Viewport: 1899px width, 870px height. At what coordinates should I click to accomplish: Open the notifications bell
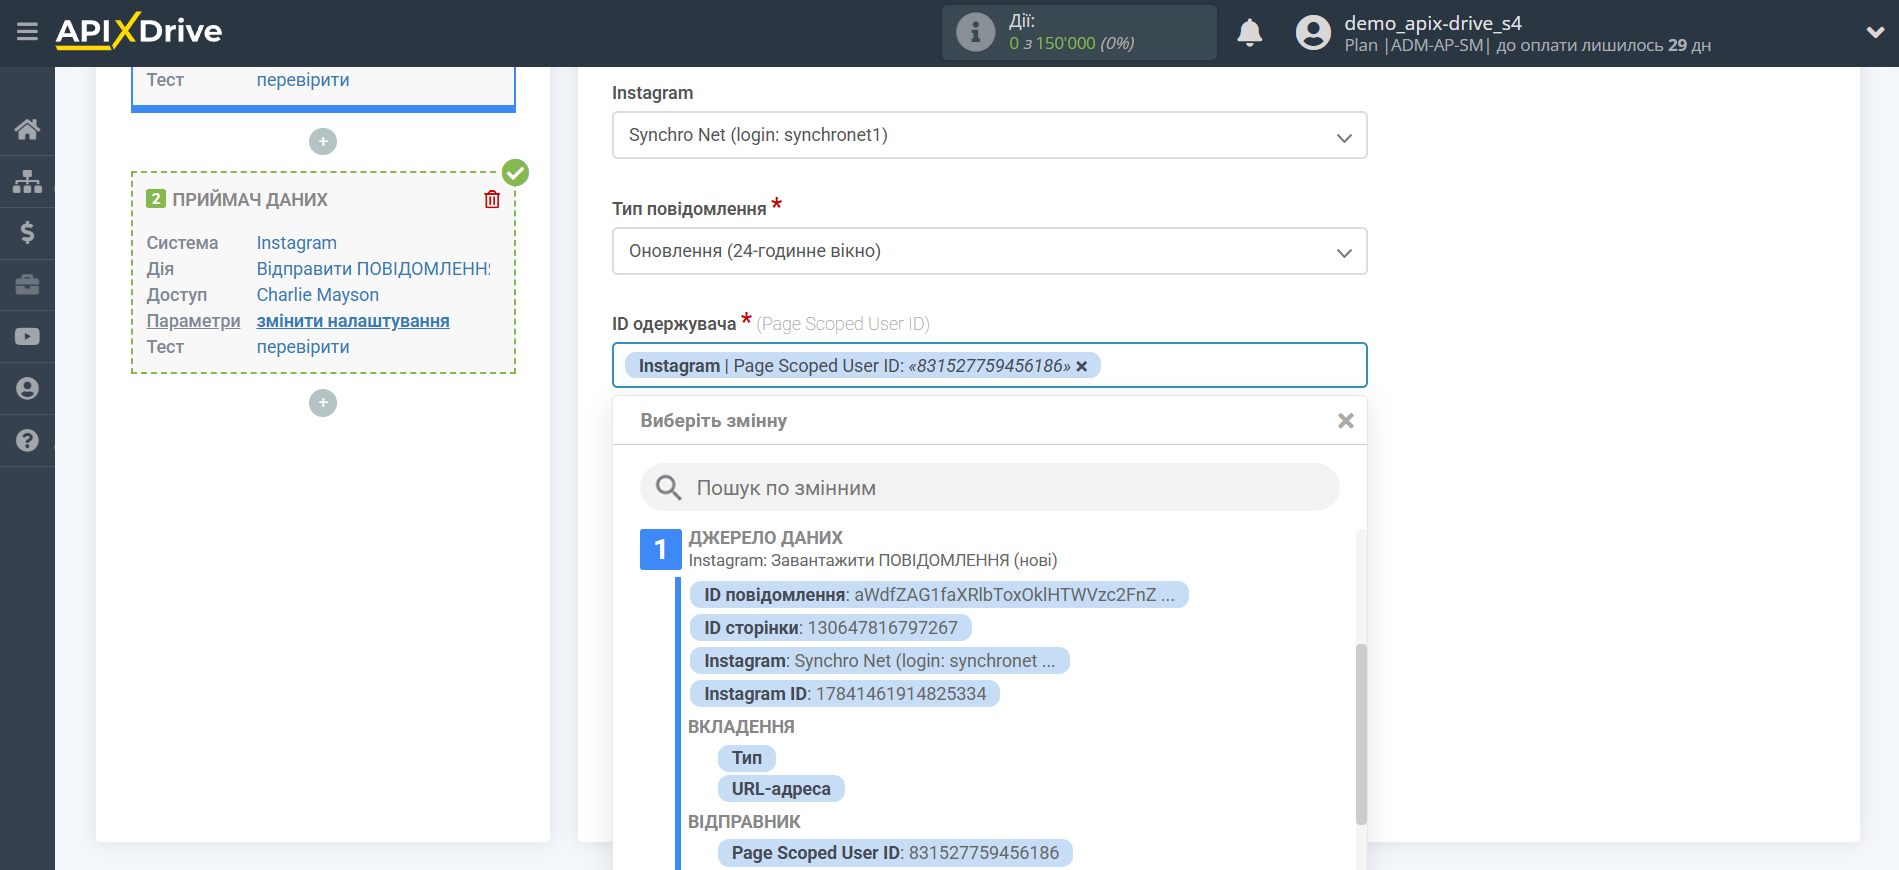(x=1249, y=33)
